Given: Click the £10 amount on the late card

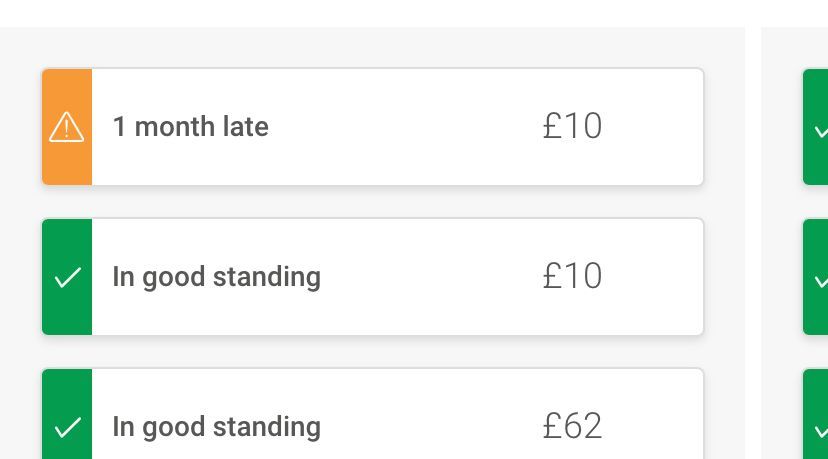Looking at the screenshot, I should pyautogui.click(x=572, y=126).
